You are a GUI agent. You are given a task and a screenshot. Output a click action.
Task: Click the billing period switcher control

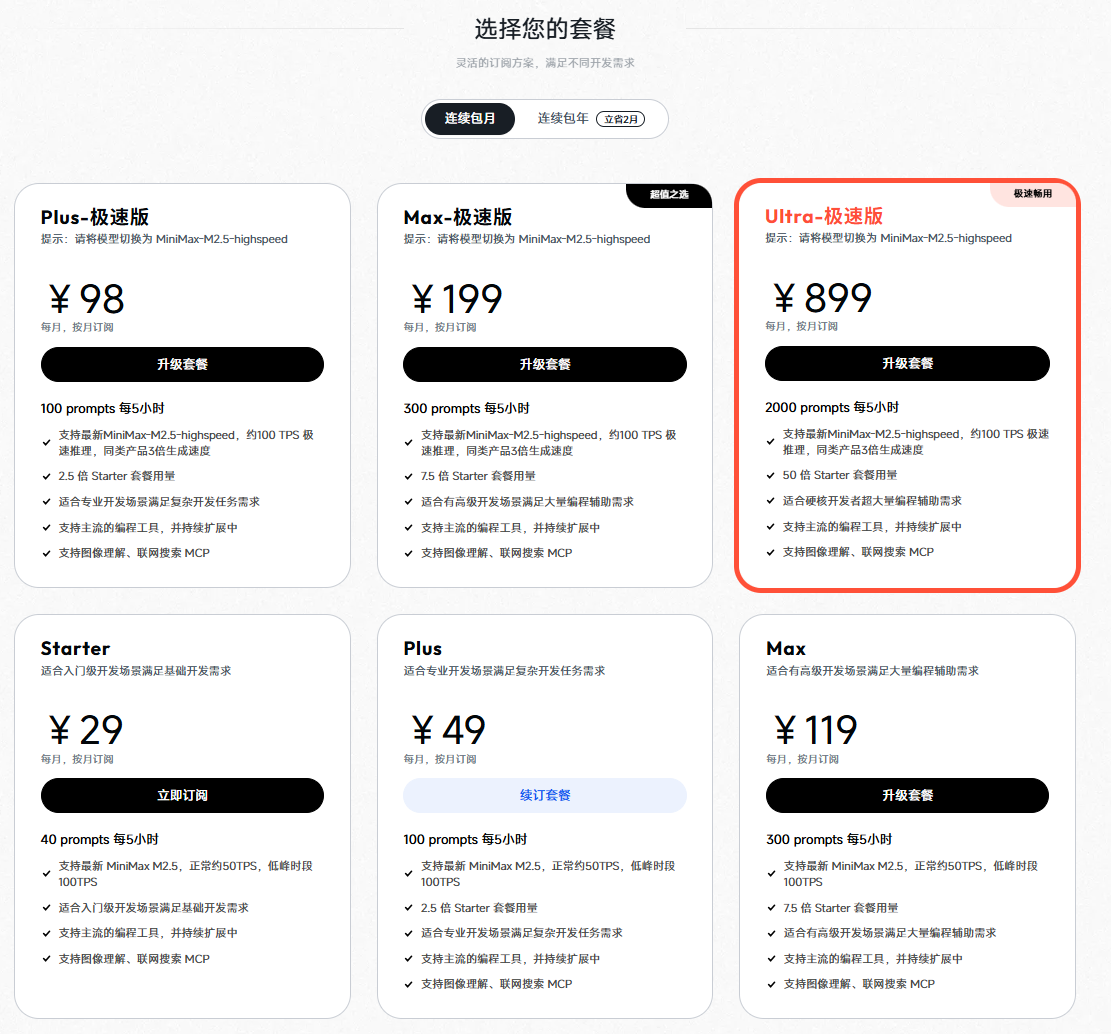545,119
